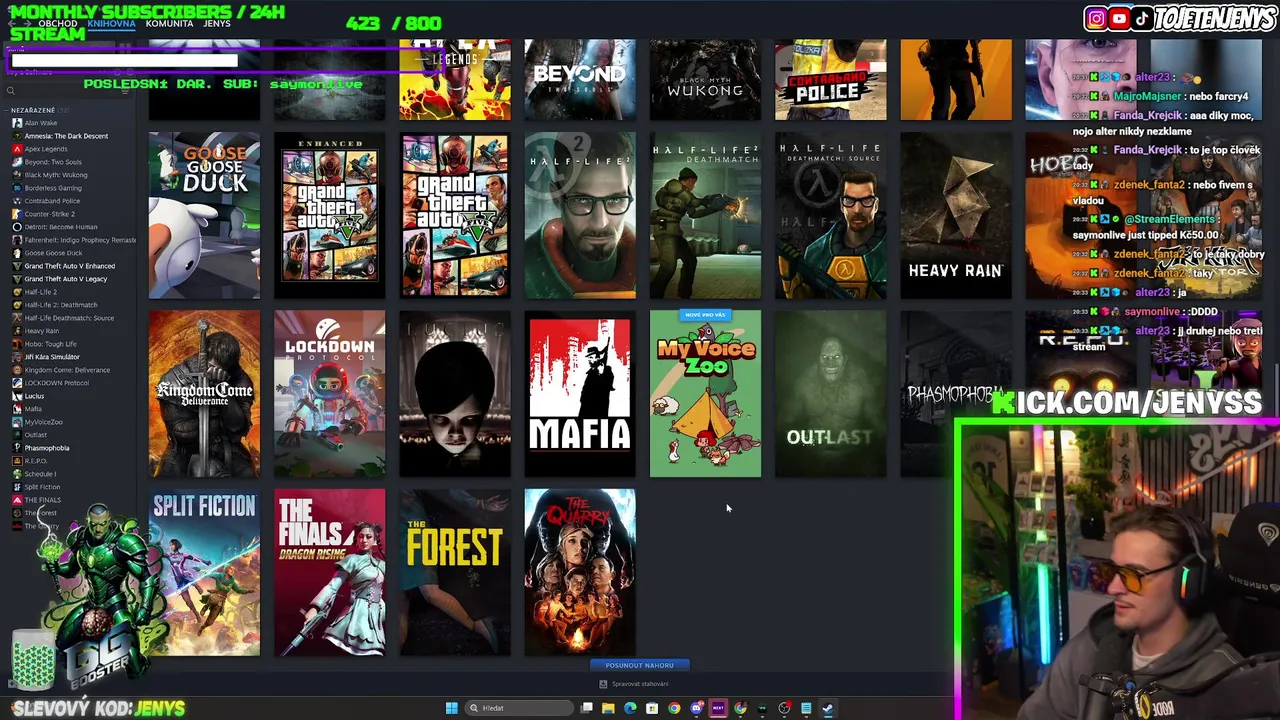The image size is (1280, 720).
Task: Open the KNIHOVNA menu
Action: (111, 23)
